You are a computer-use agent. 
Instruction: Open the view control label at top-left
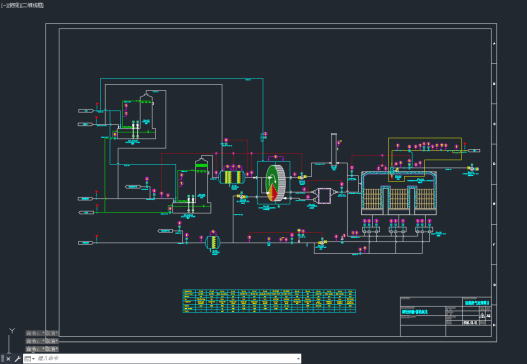pos(11,5)
